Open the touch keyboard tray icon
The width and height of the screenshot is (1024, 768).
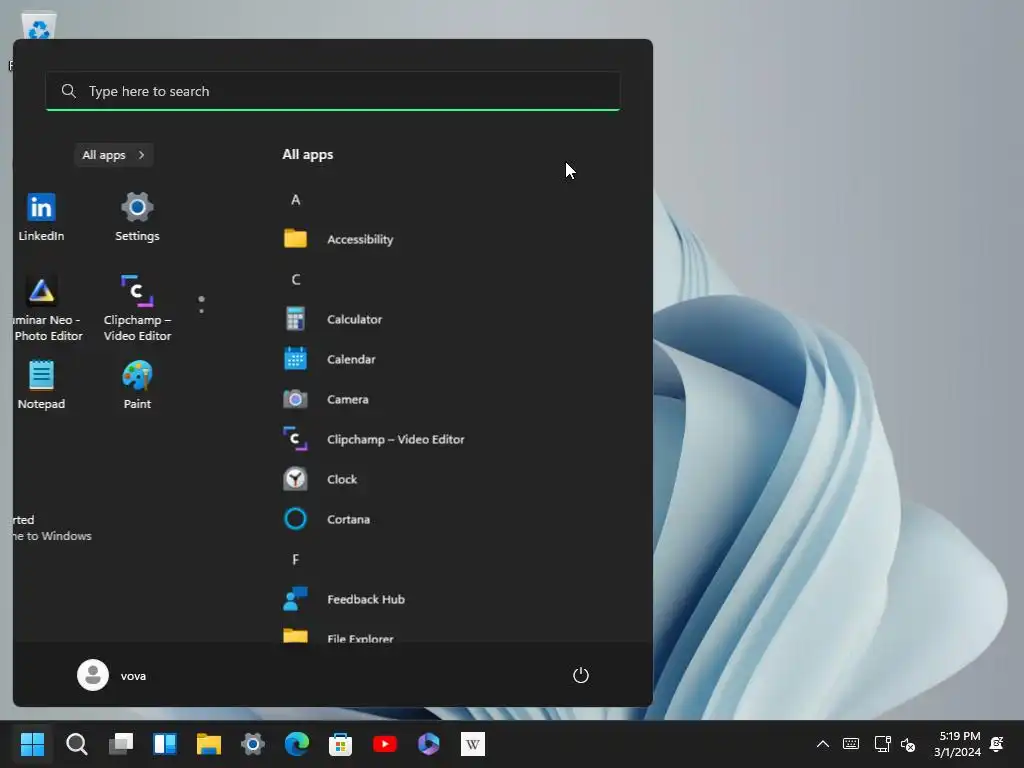(851, 744)
